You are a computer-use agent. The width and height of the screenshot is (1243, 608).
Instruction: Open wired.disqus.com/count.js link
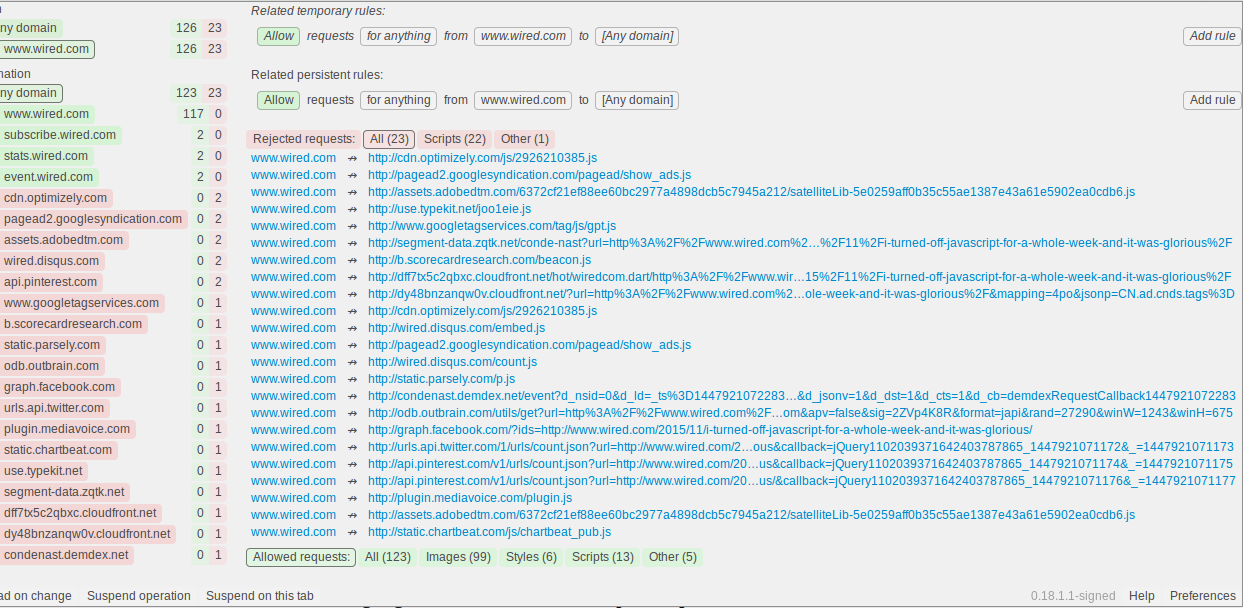(452, 362)
